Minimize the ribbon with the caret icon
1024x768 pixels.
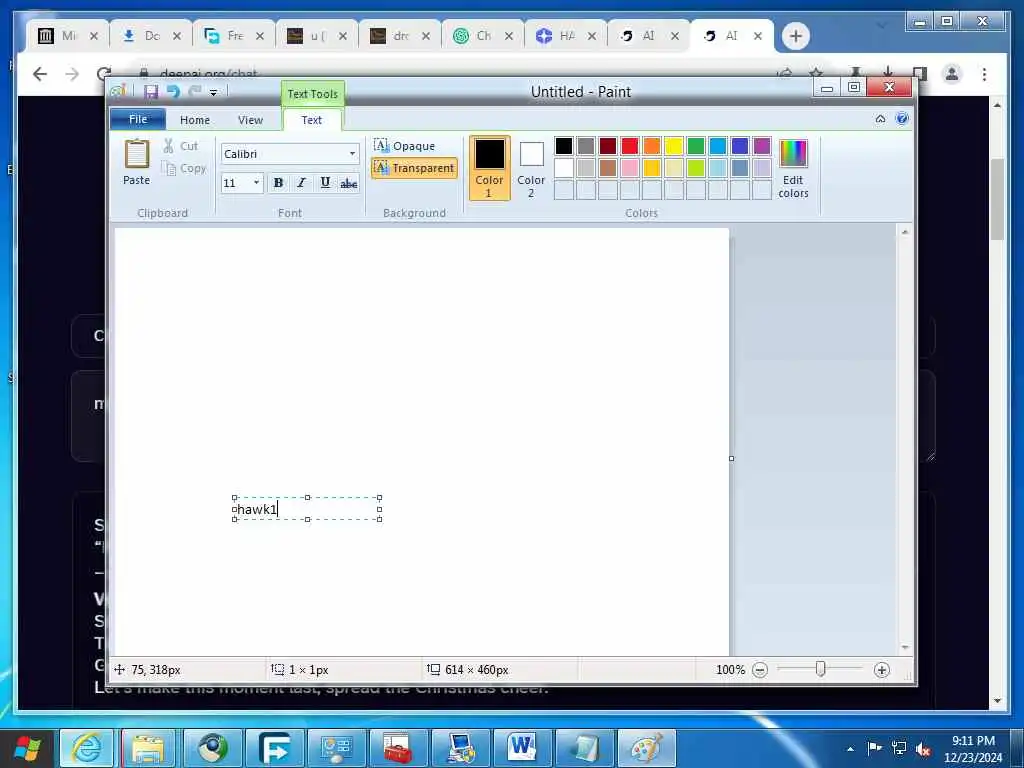880,119
